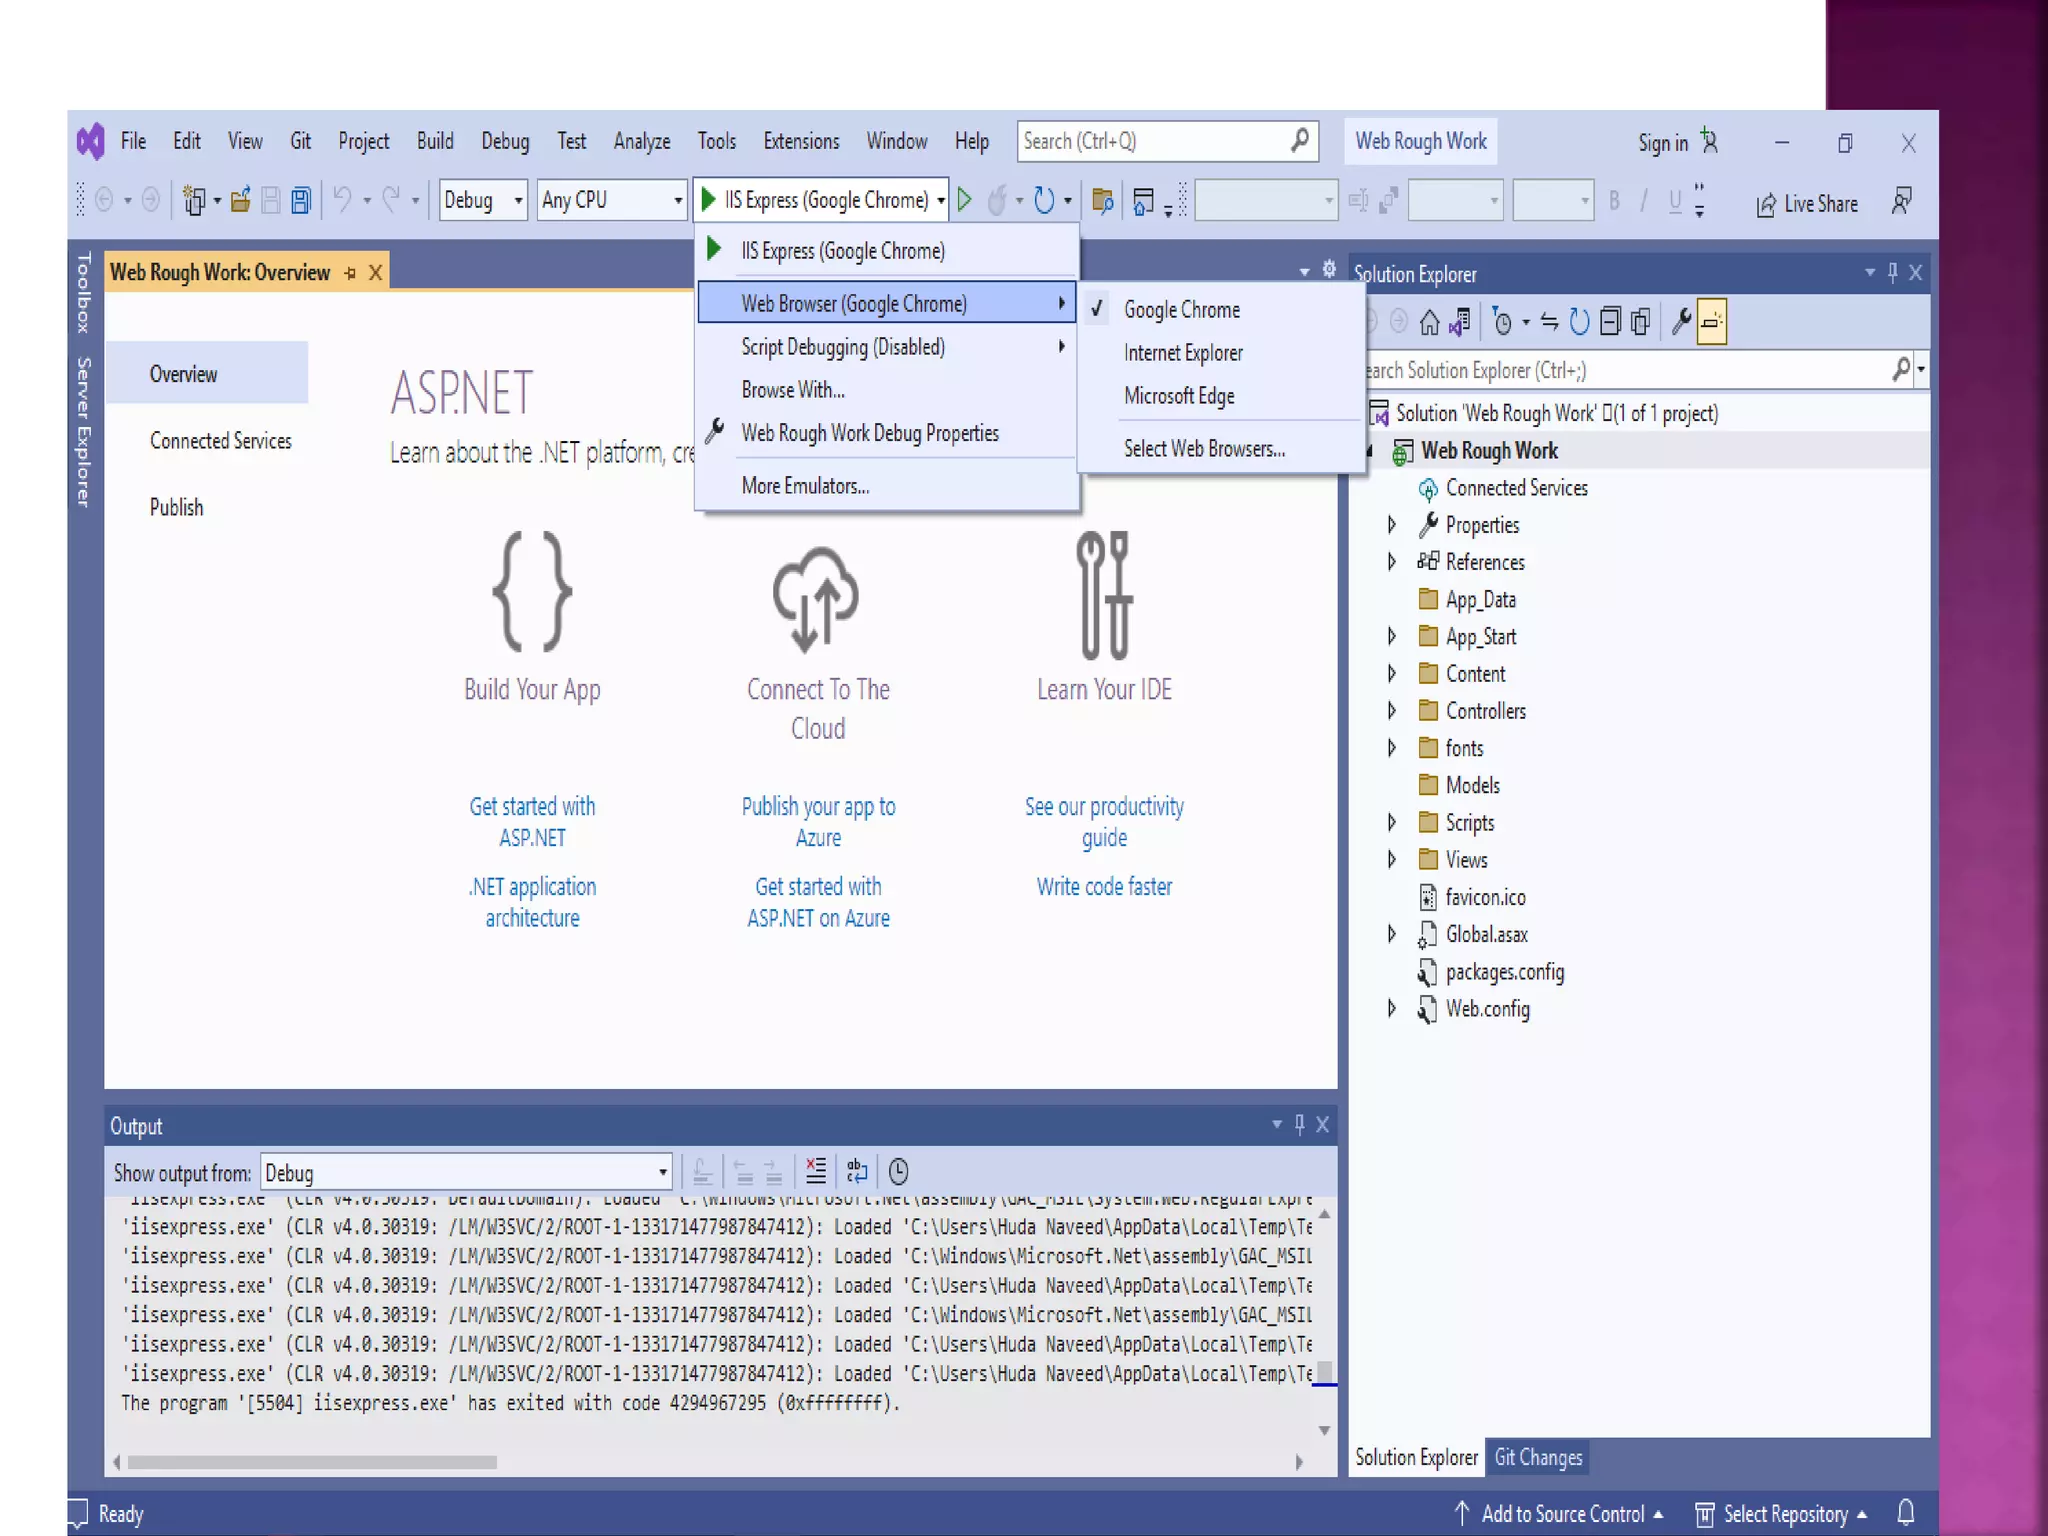Click the Solution Explorer blue Refresh icon
The image size is (2048, 1536).
click(x=1579, y=322)
